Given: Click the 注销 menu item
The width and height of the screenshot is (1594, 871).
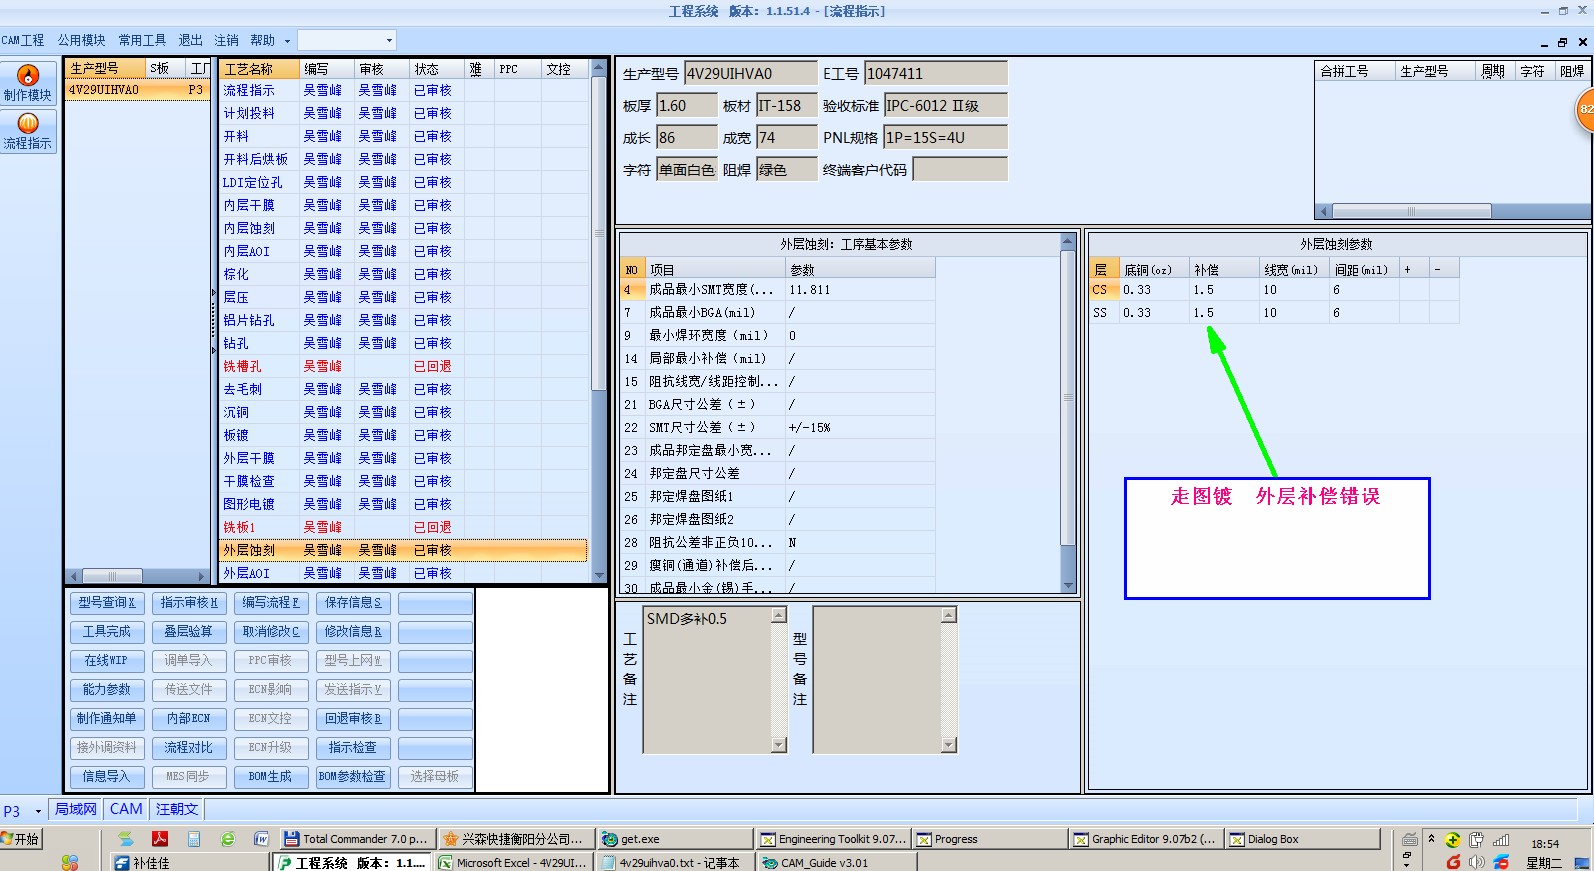Looking at the screenshot, I should click(x=226, y=40).
